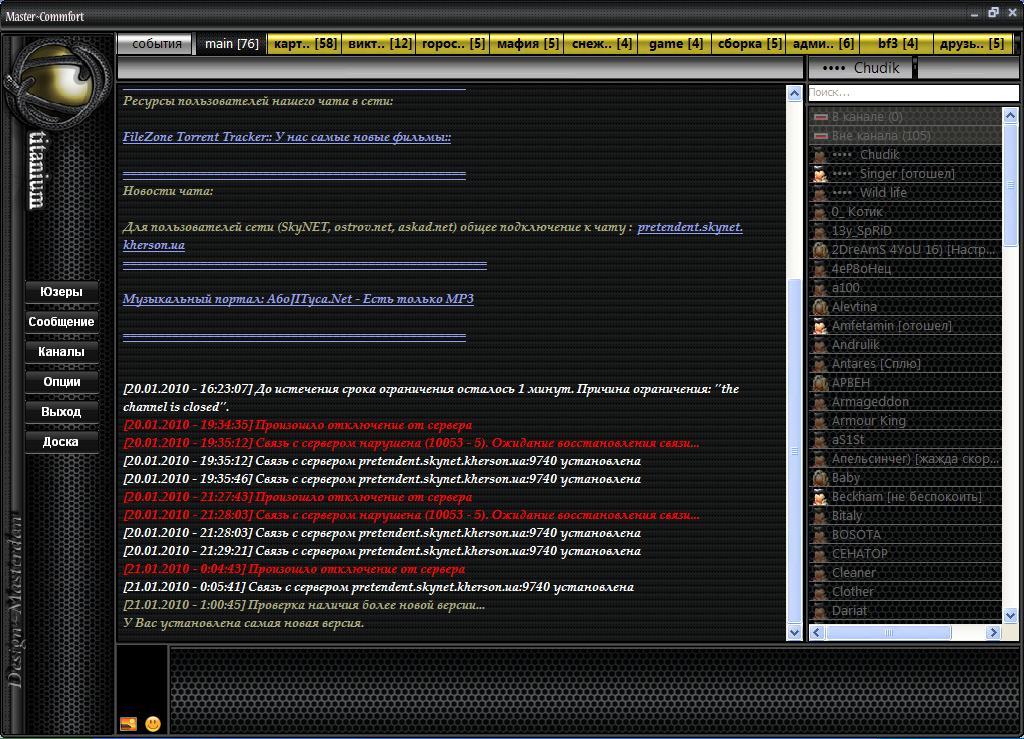Open the smiley emoticon picker

coord(153,723)
